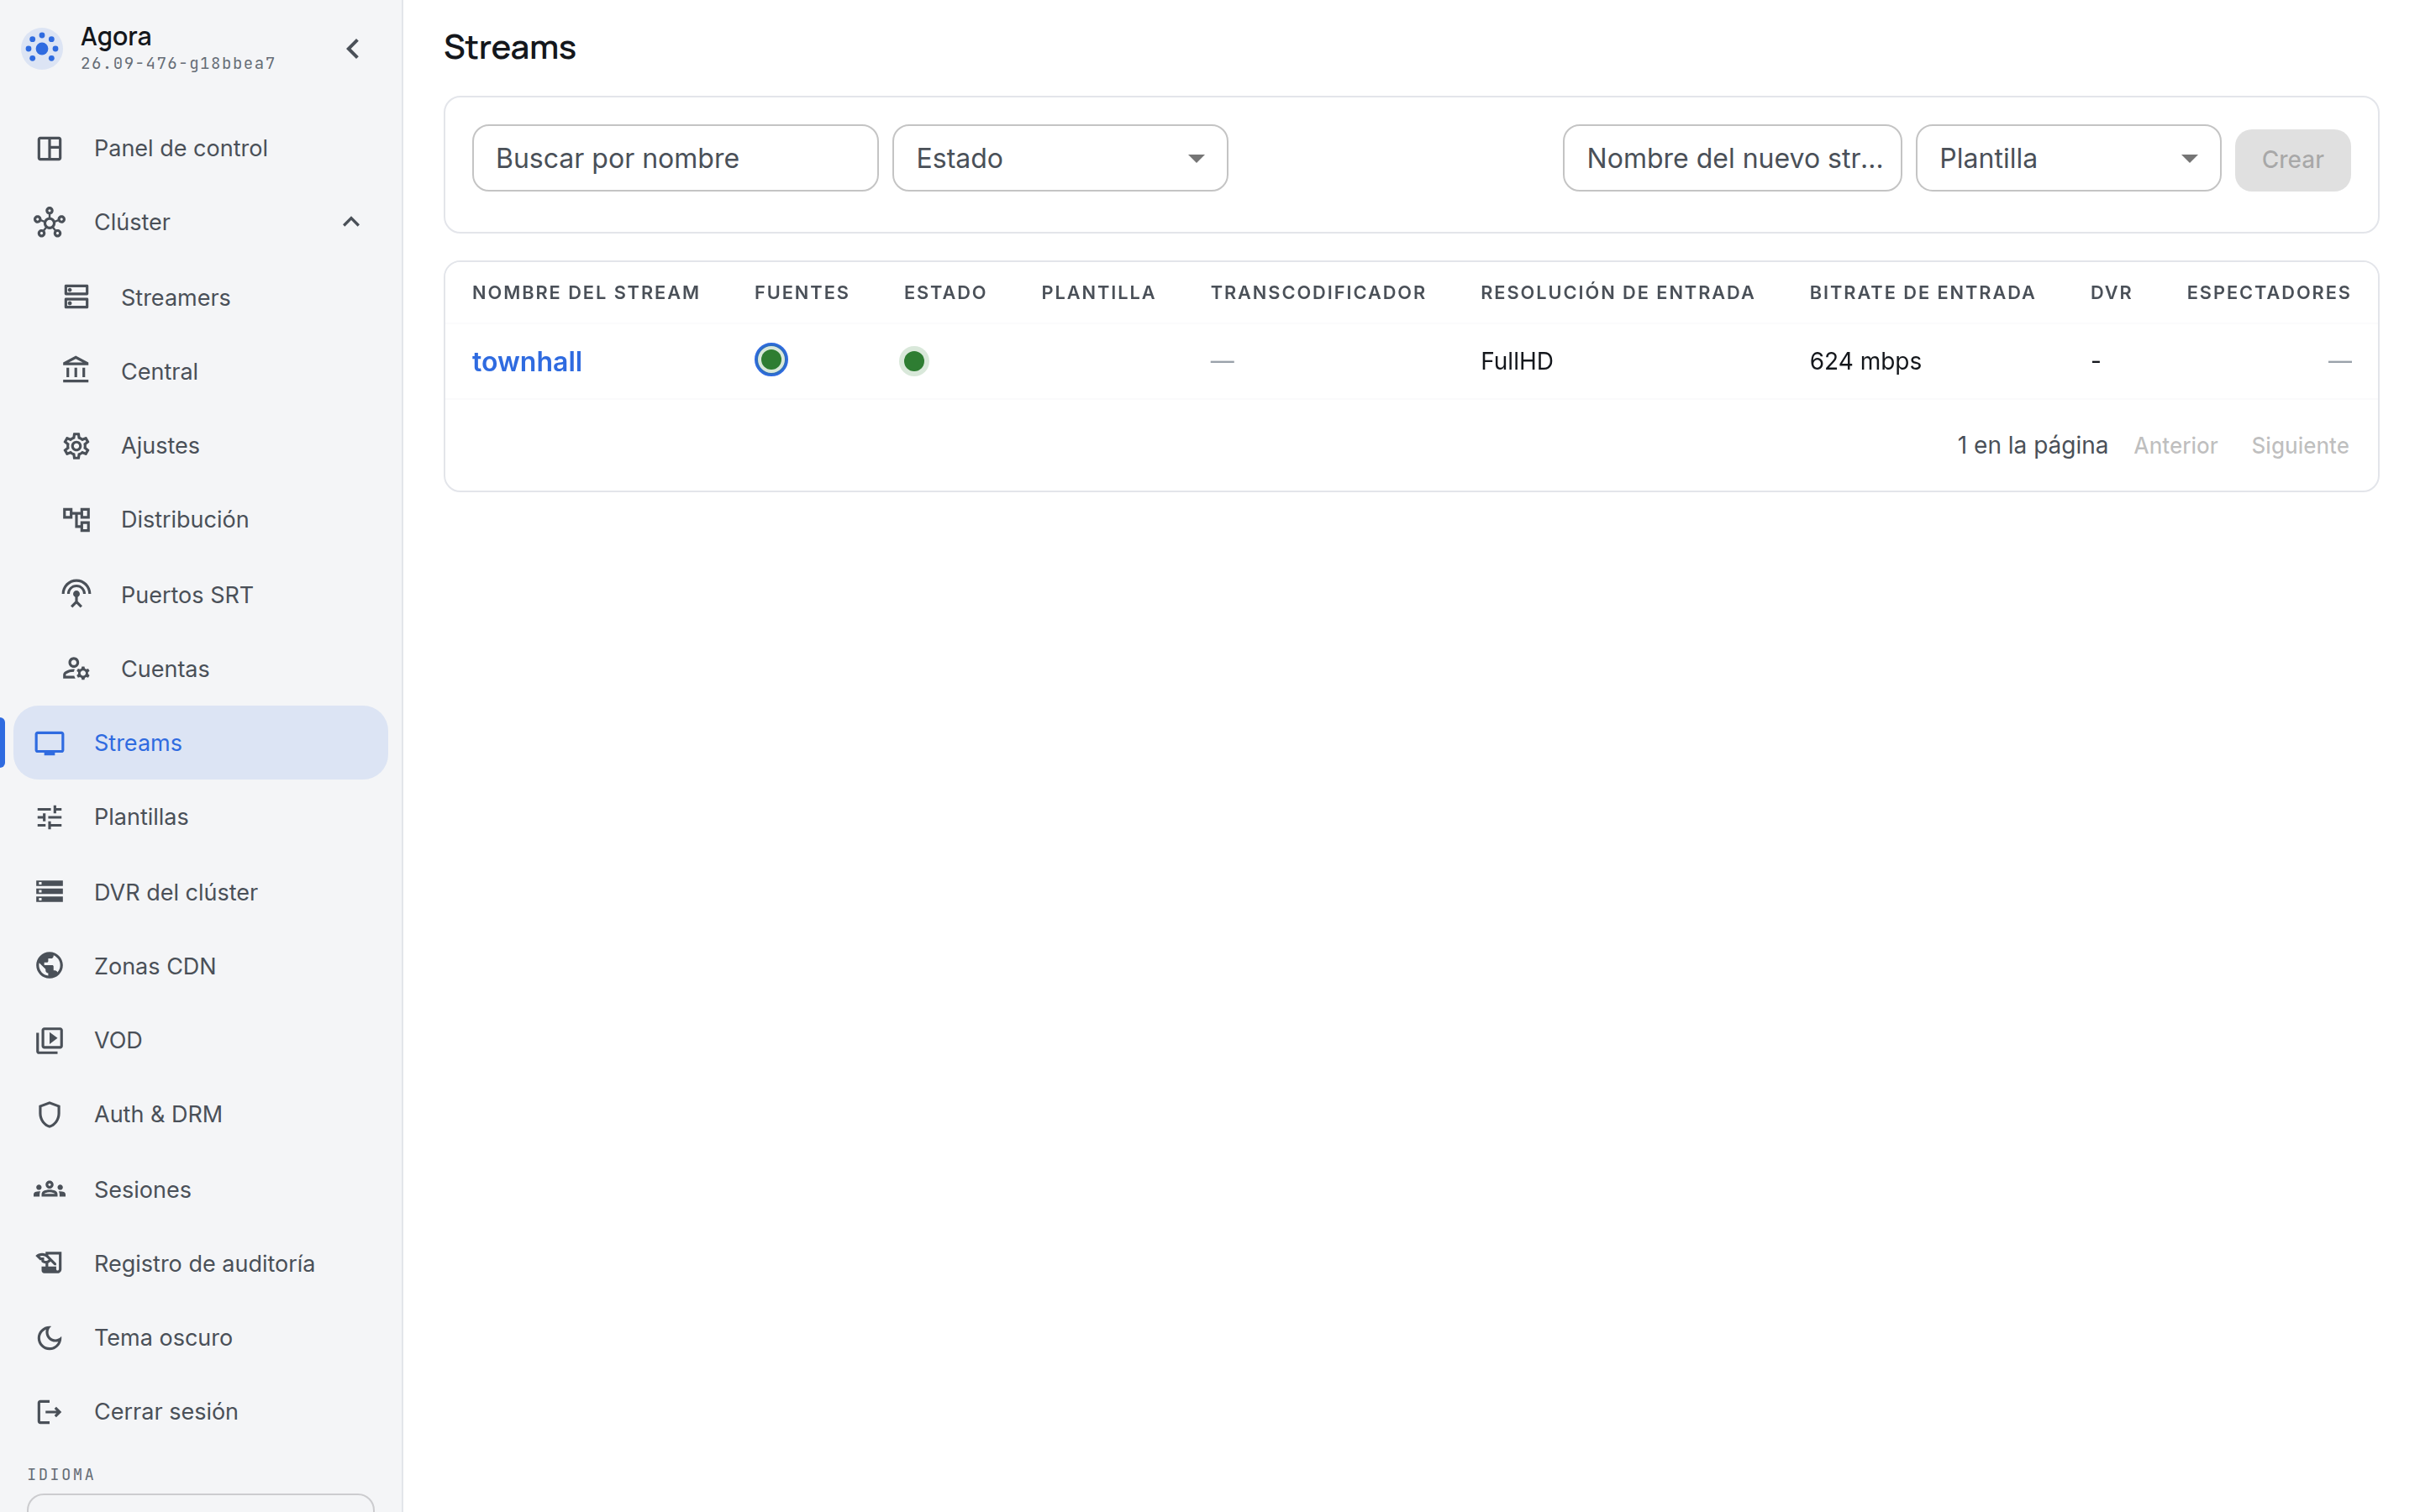
Task: Click the Ajustes gear icon
Action: tap(76, 445)
